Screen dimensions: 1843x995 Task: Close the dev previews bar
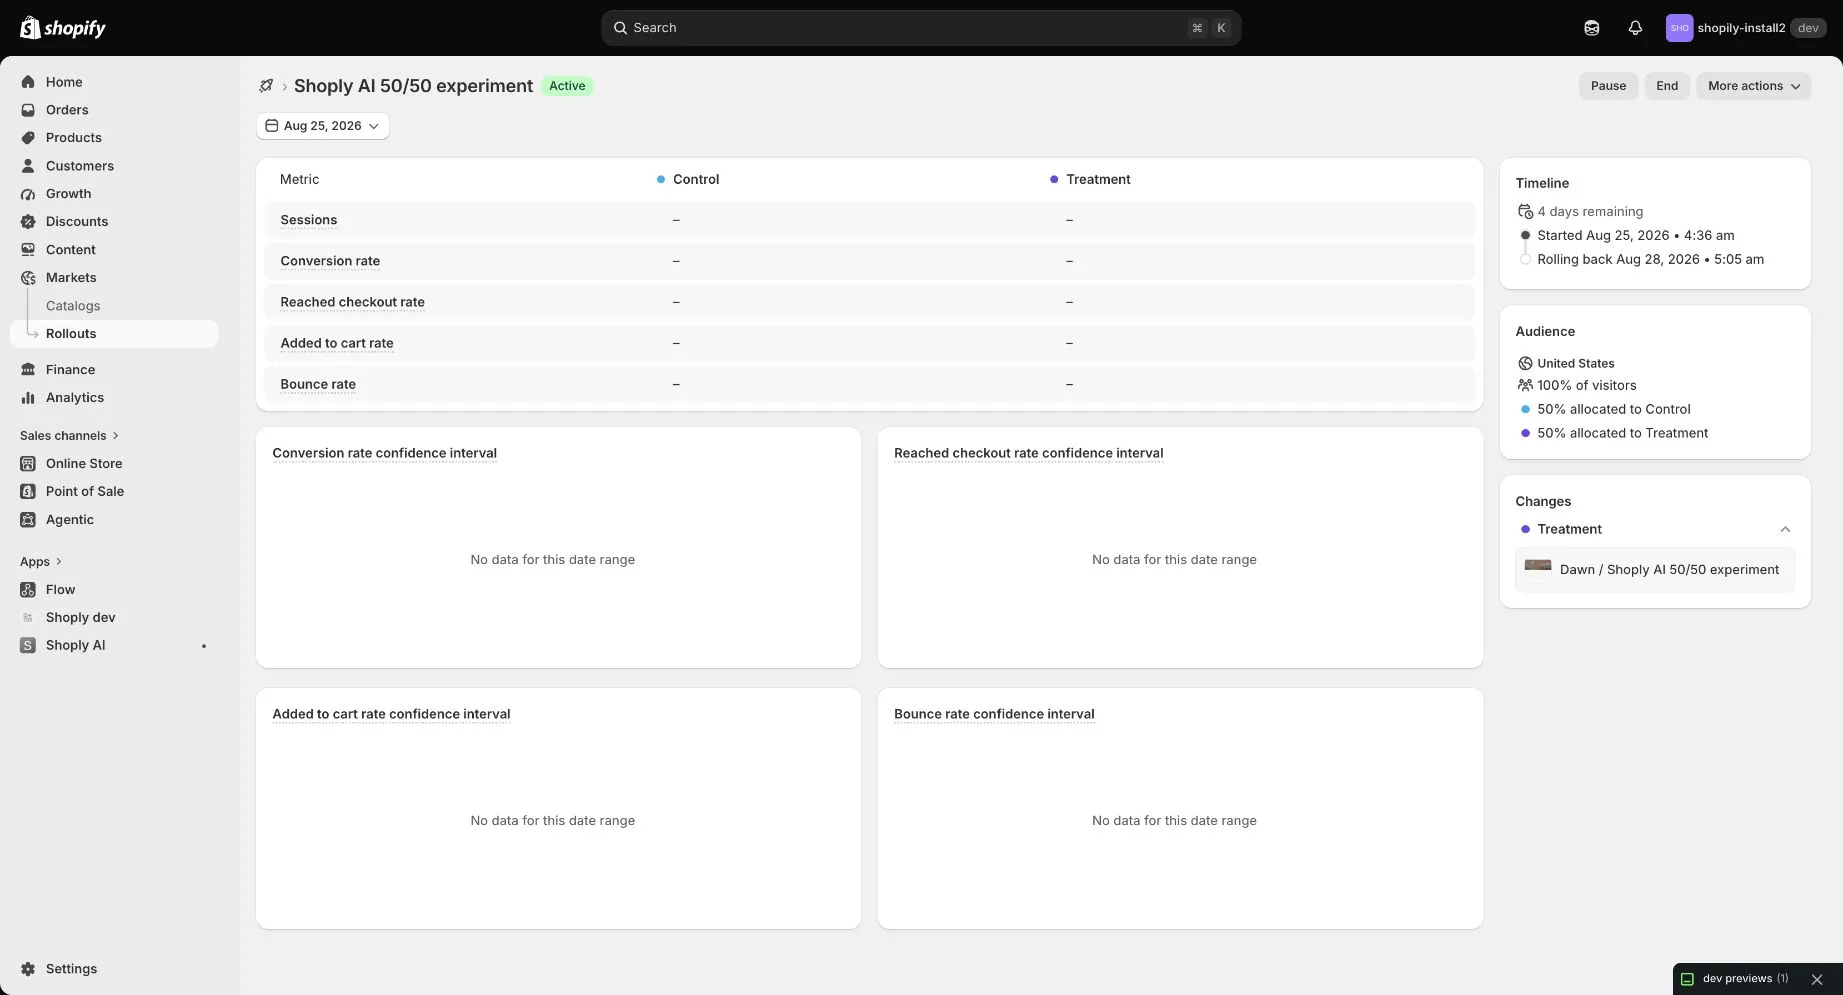pos(1817,980)
